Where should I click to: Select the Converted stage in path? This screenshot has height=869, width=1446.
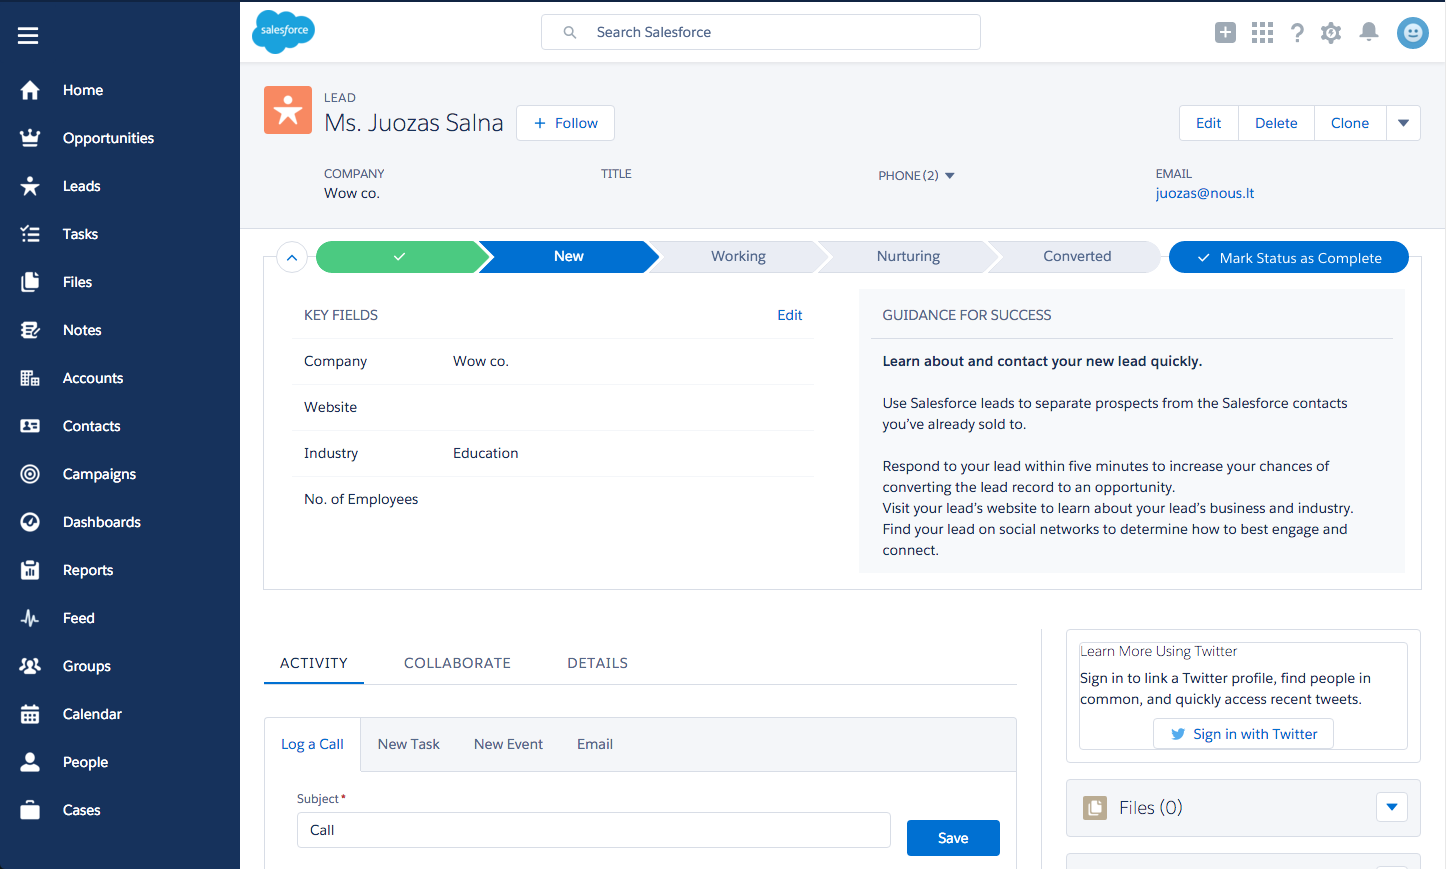pyautogui.click(x=1077, y=257)
